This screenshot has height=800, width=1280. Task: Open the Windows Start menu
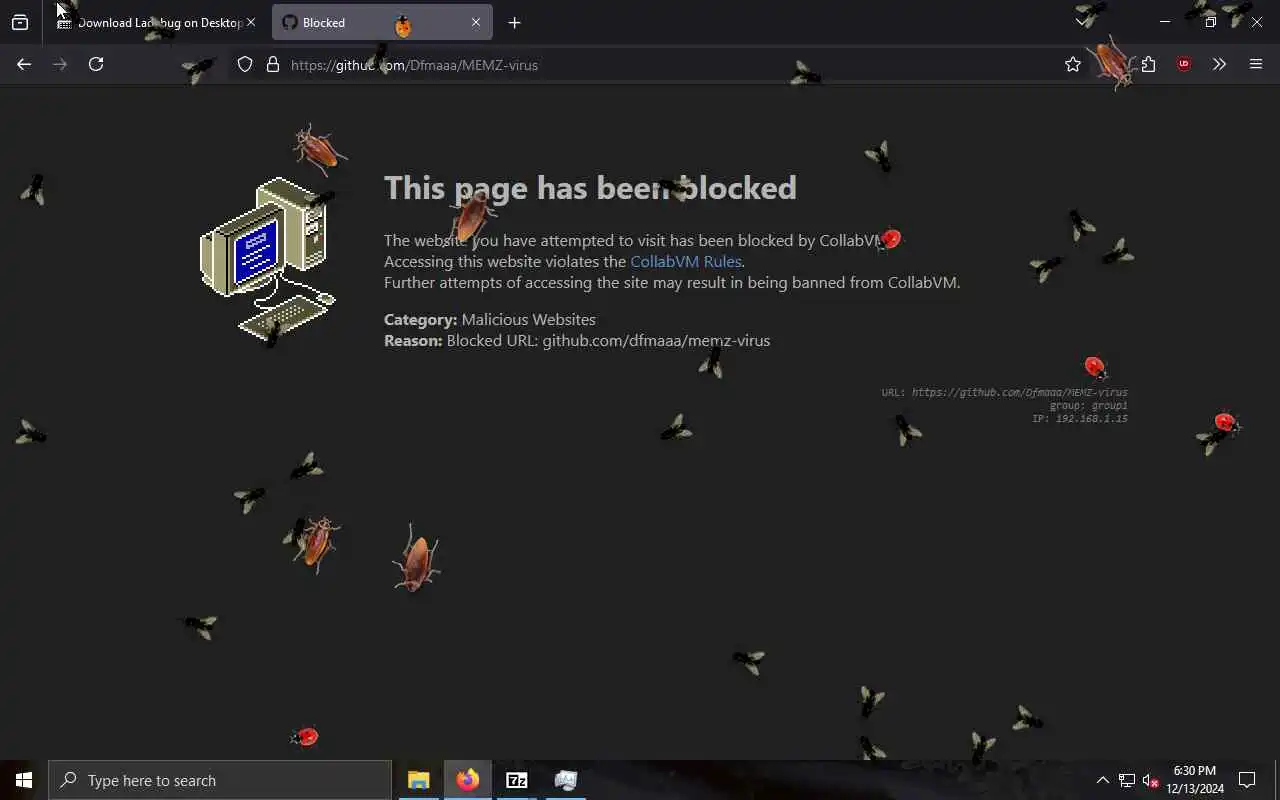click(24, 780)
